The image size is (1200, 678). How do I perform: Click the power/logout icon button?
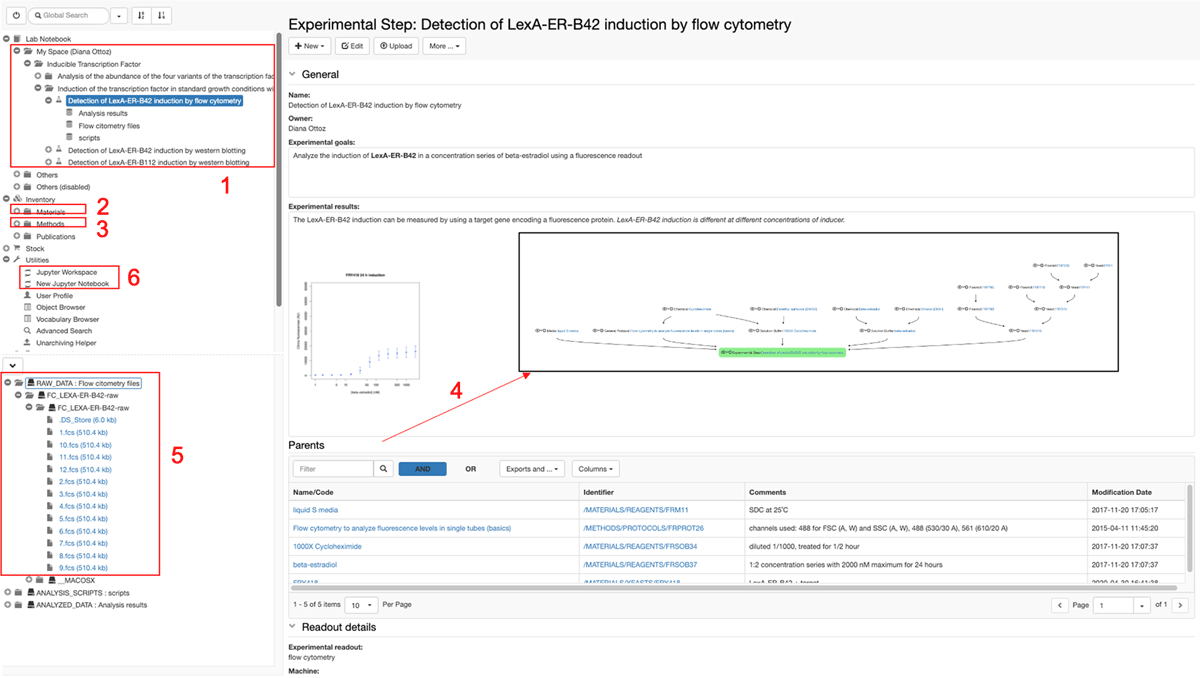click(16, 16)
